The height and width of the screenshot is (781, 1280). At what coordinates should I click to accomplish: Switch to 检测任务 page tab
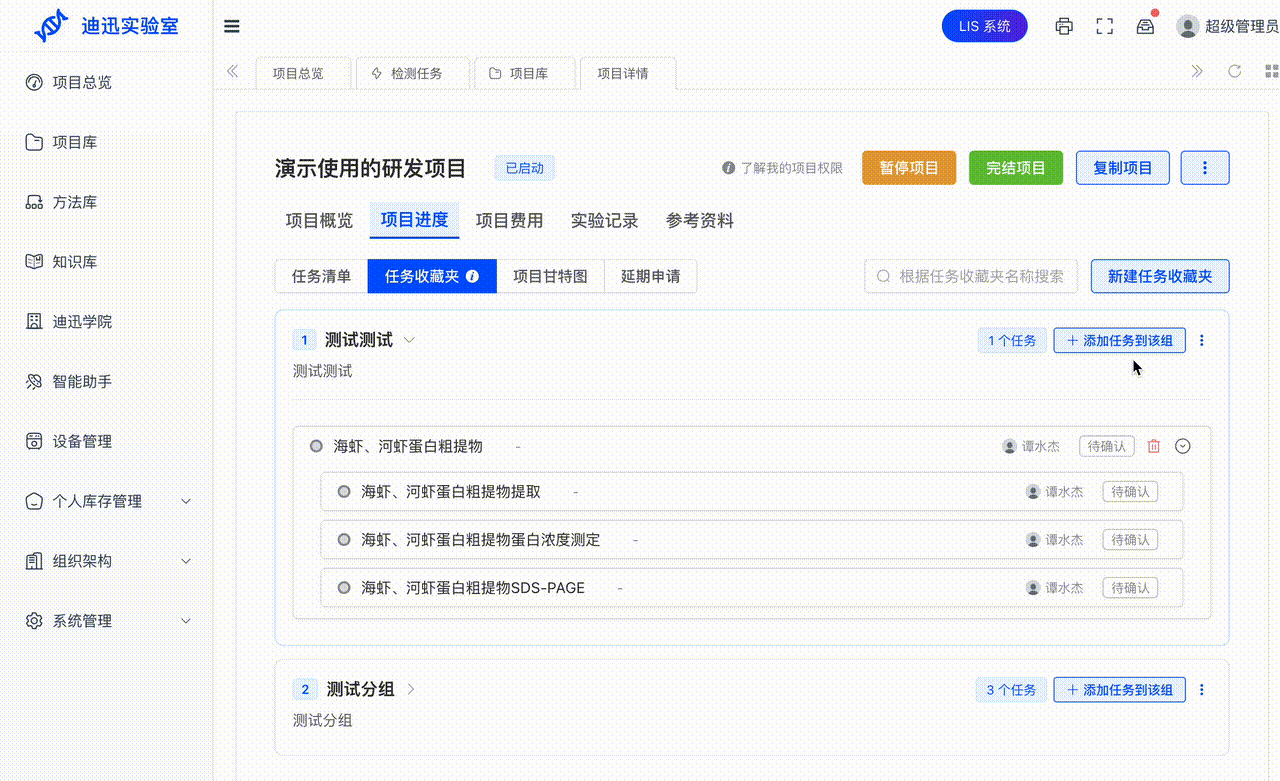click(414, 73)
